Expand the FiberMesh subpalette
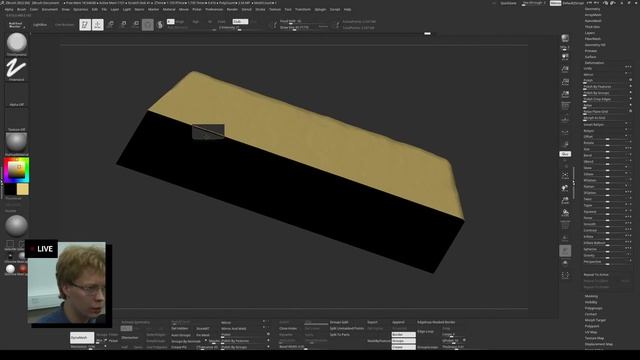Viewport: 640px width, 360px height. coord(593,39)
